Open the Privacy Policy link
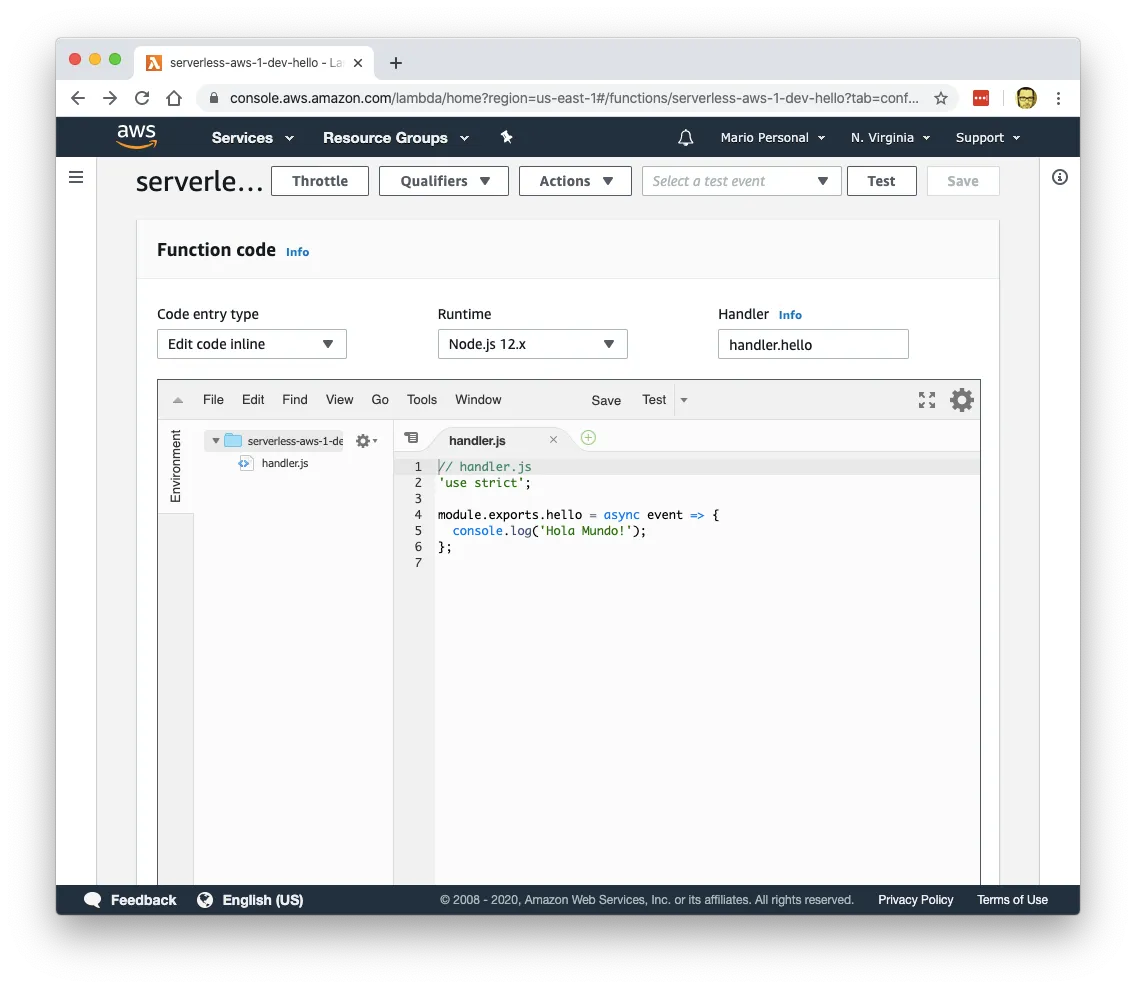The image size is (1136, 989). click(916, 900)
